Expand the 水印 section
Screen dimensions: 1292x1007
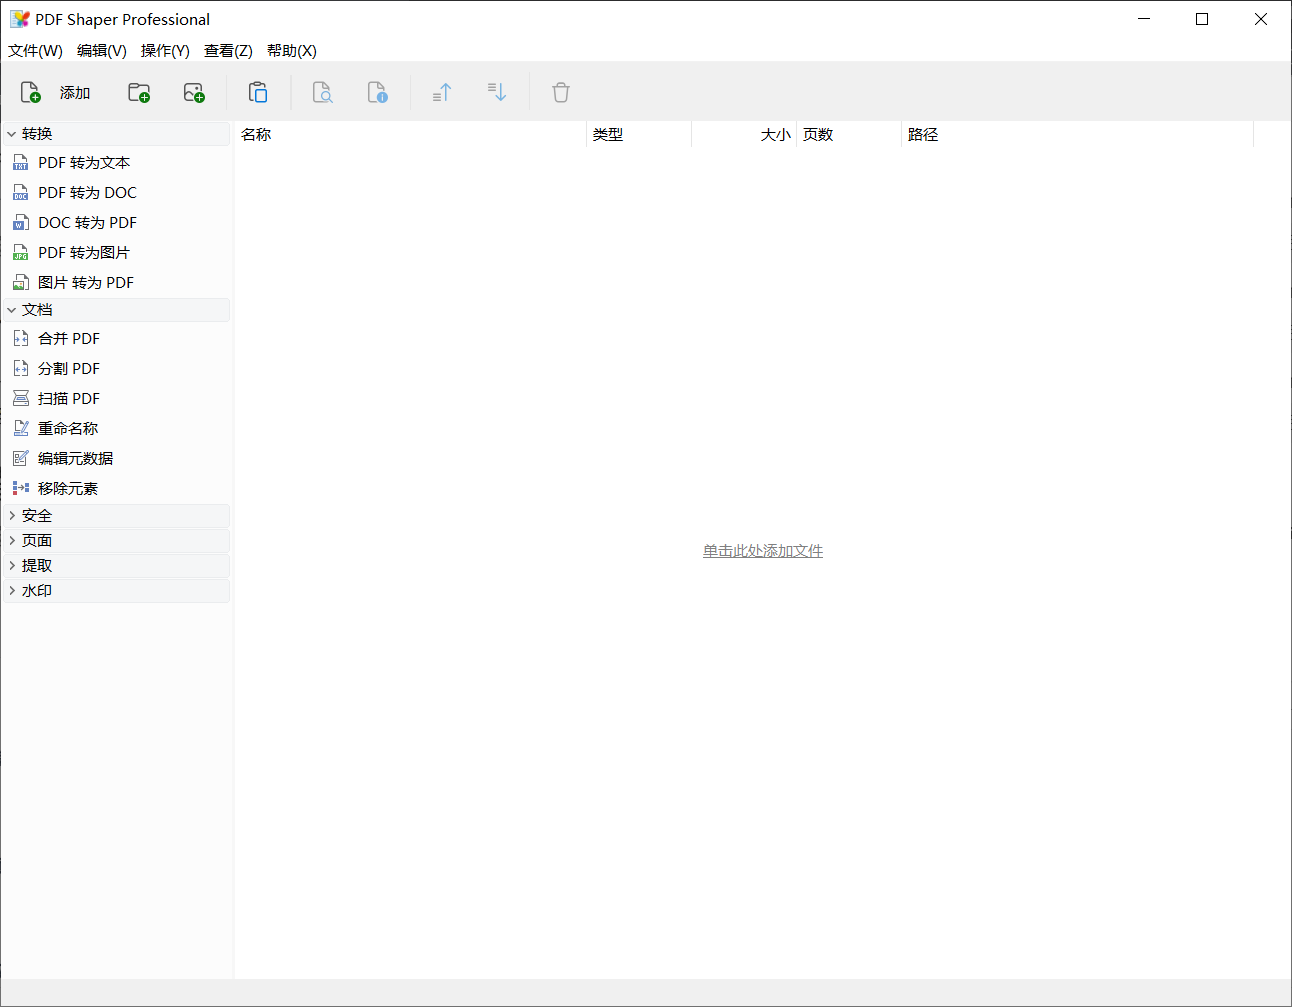(36, 590)
